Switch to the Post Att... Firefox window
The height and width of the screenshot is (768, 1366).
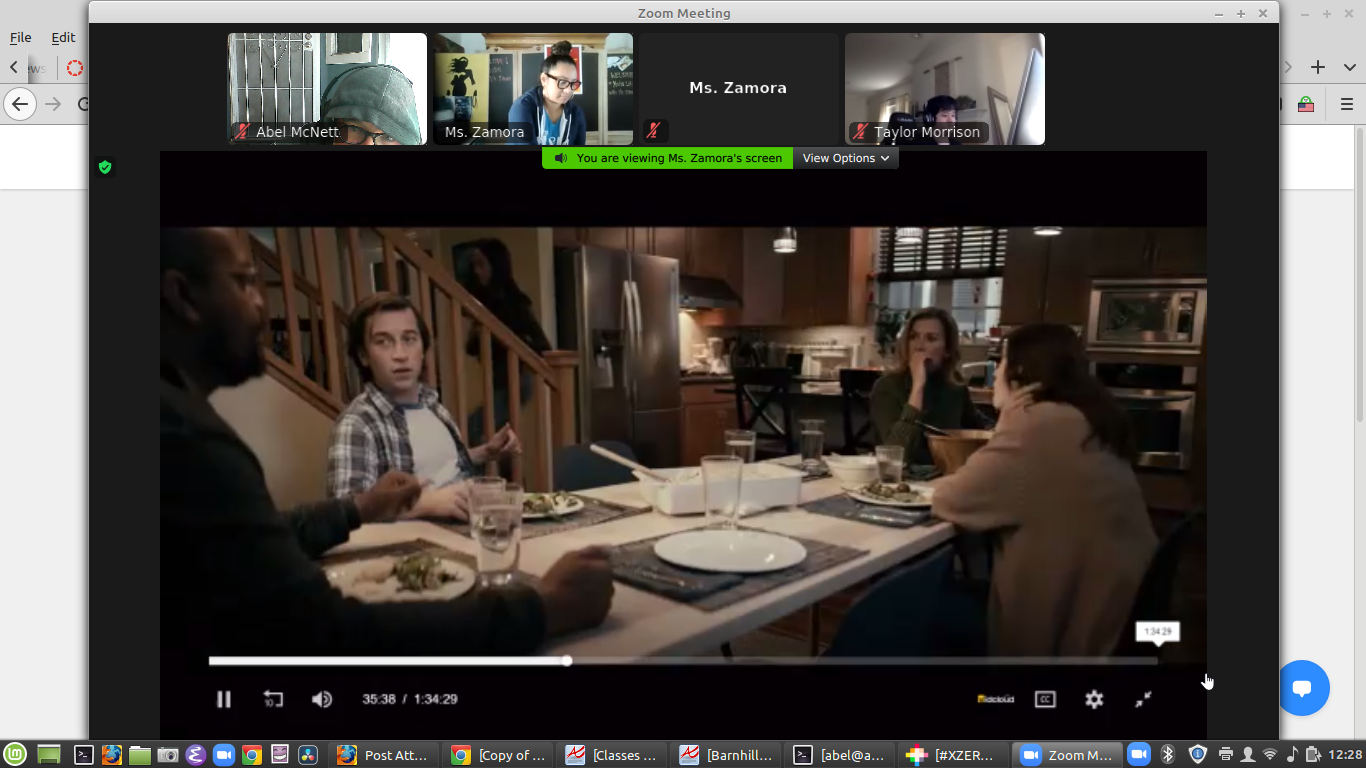click(x=385, y=755)
